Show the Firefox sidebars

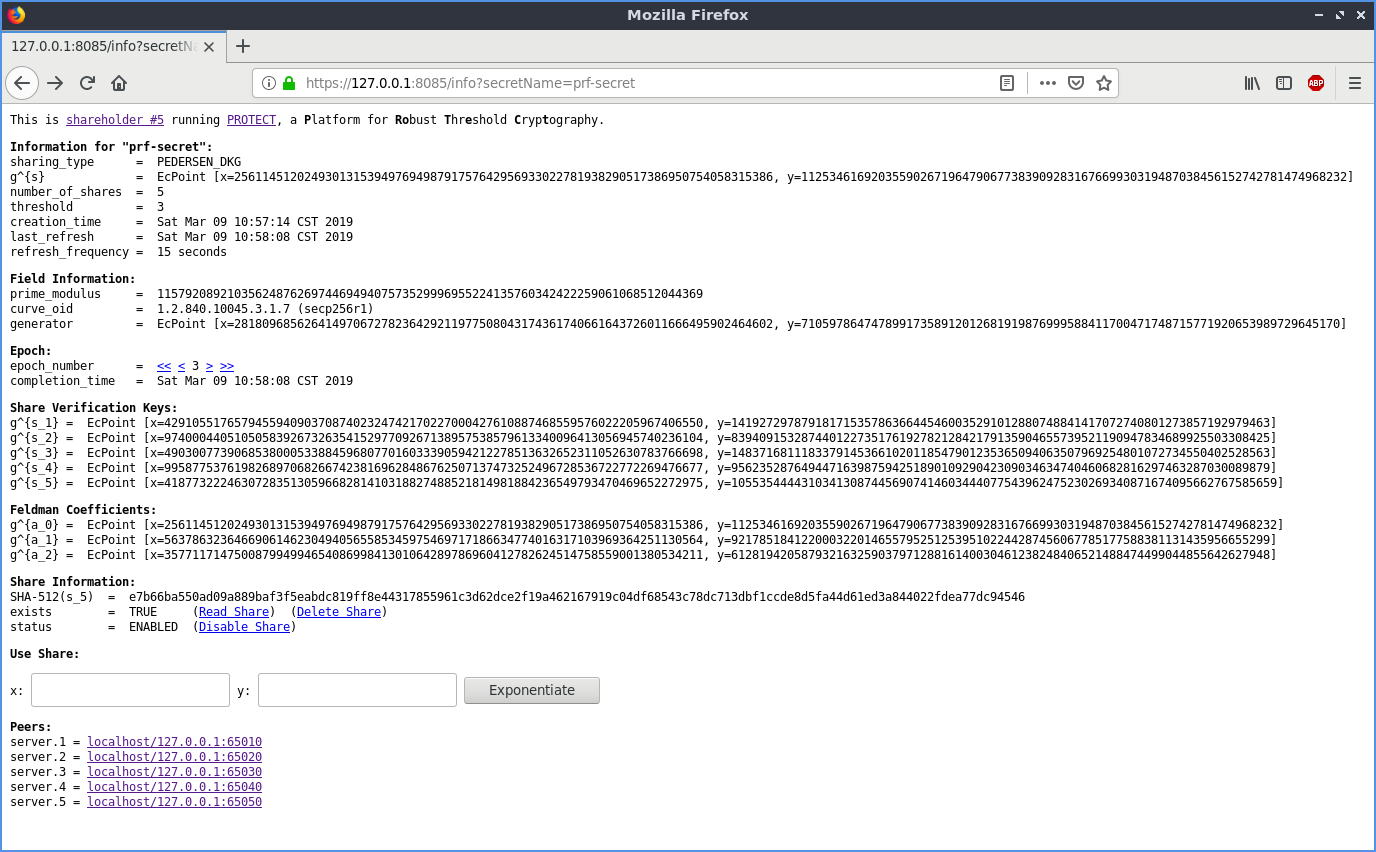click(x=1284, y=83)
